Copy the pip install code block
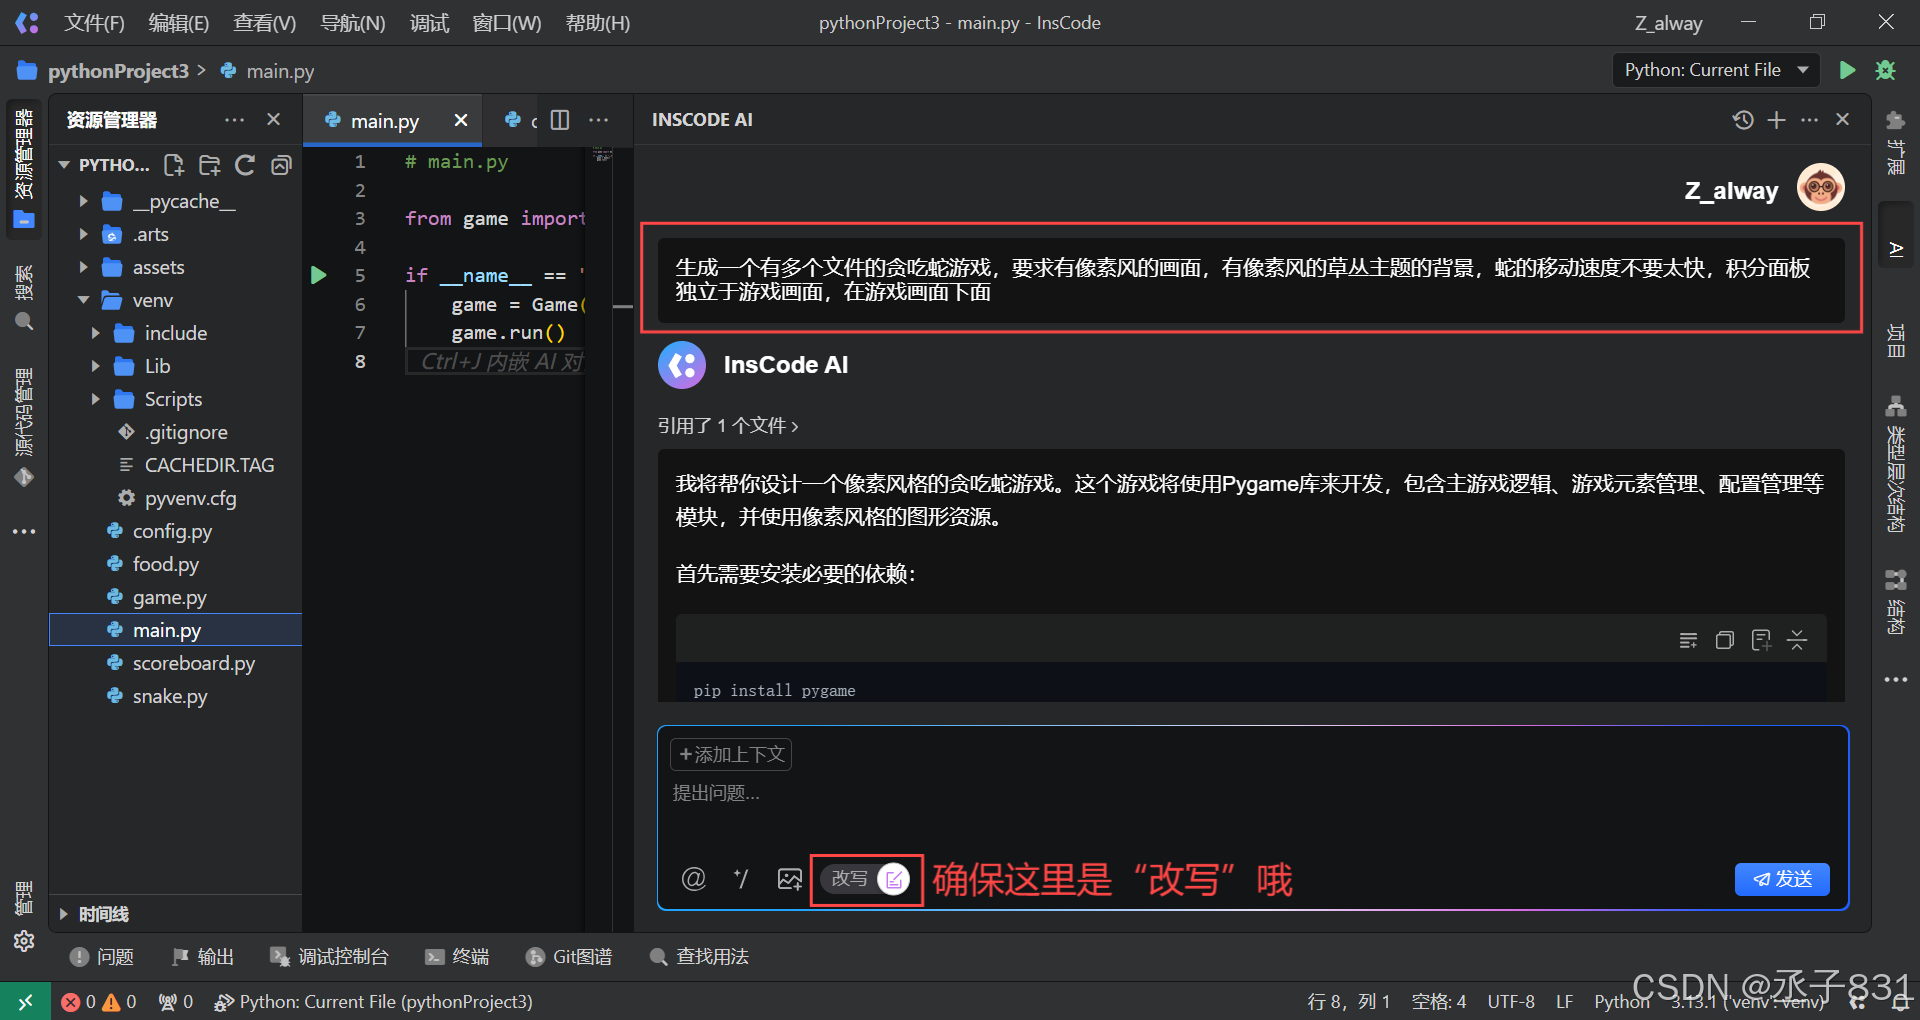This screenshot has width=1920, height=1020. coord(1724,640)
